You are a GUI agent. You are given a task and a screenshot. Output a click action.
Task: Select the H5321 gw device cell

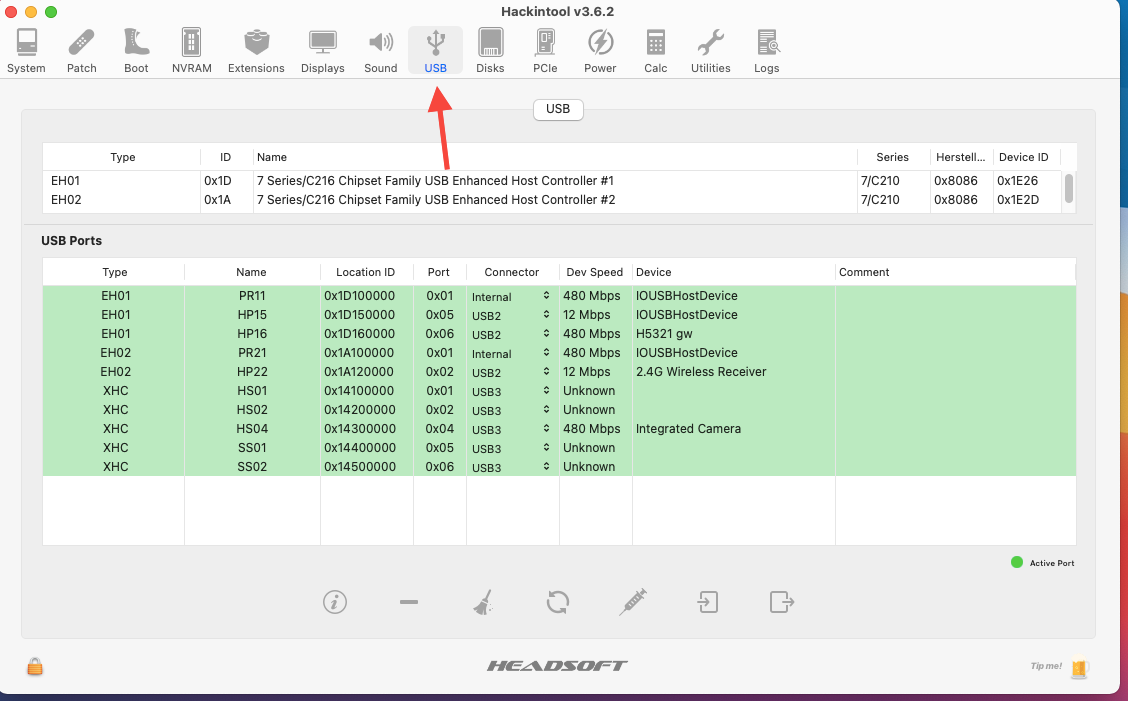click(x=733, y=334)
